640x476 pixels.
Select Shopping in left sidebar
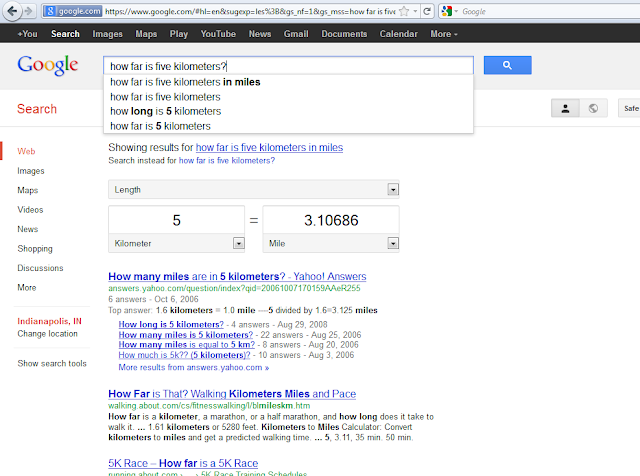pos(35,249)
